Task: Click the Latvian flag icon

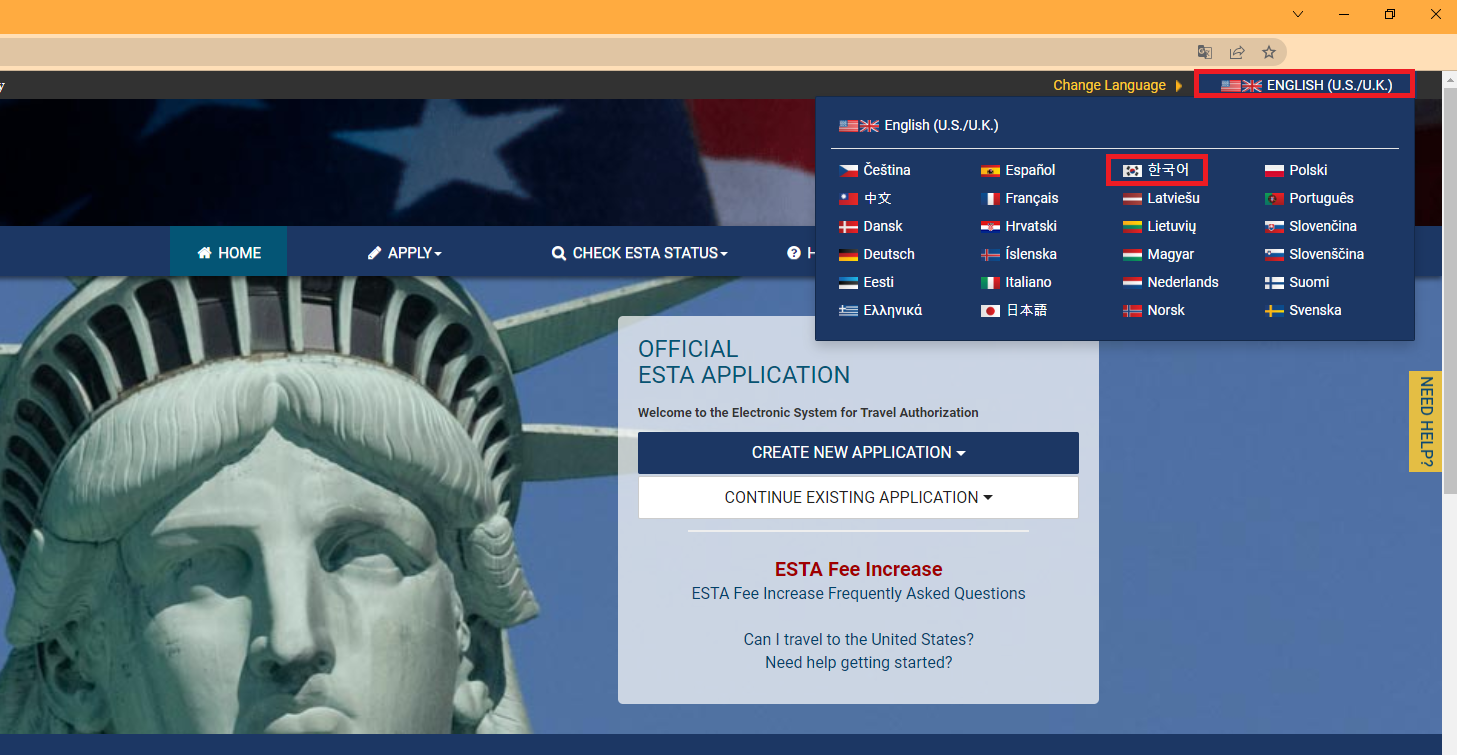Action: coord(1132,198)
